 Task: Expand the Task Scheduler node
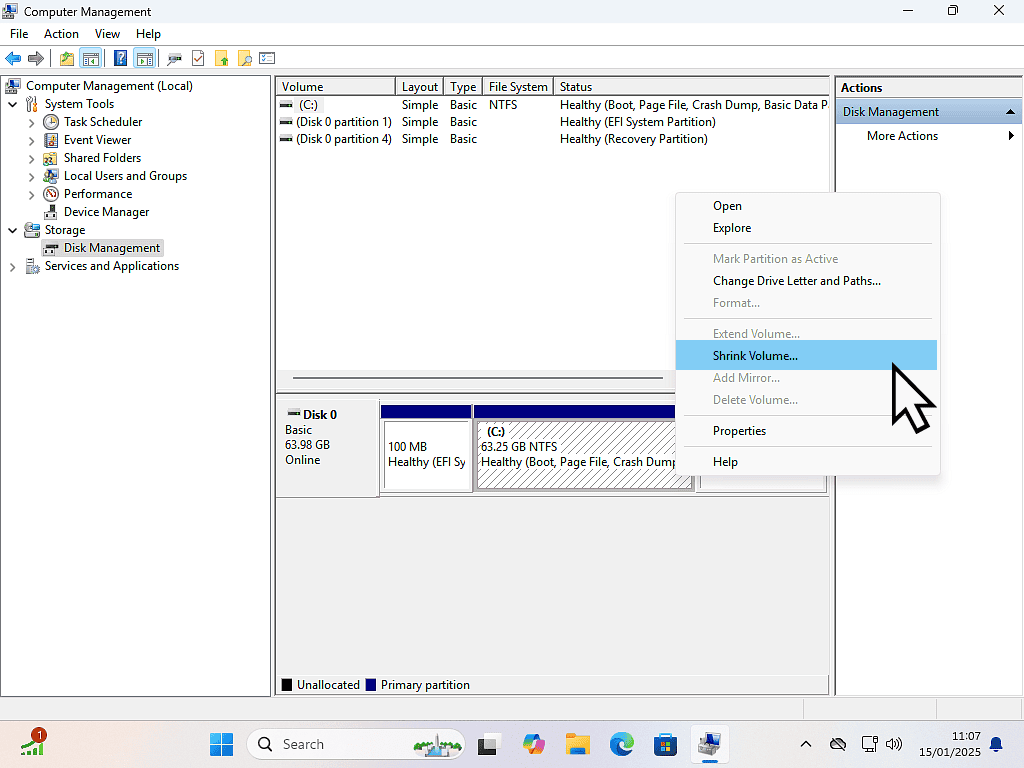tap(32, 122)
